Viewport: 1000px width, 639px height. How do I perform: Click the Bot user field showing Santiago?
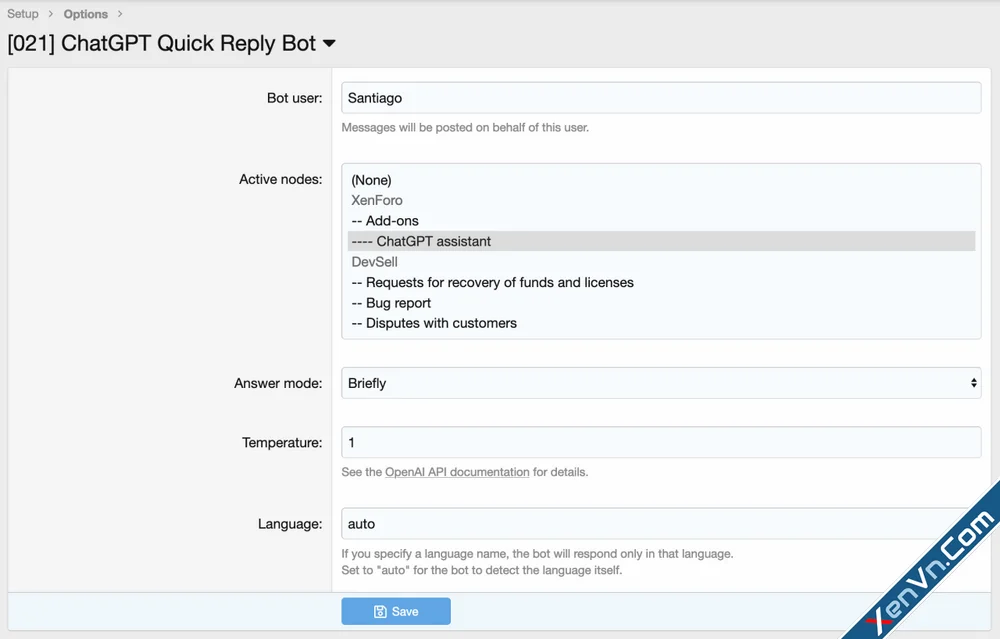[x=660, y=98]
